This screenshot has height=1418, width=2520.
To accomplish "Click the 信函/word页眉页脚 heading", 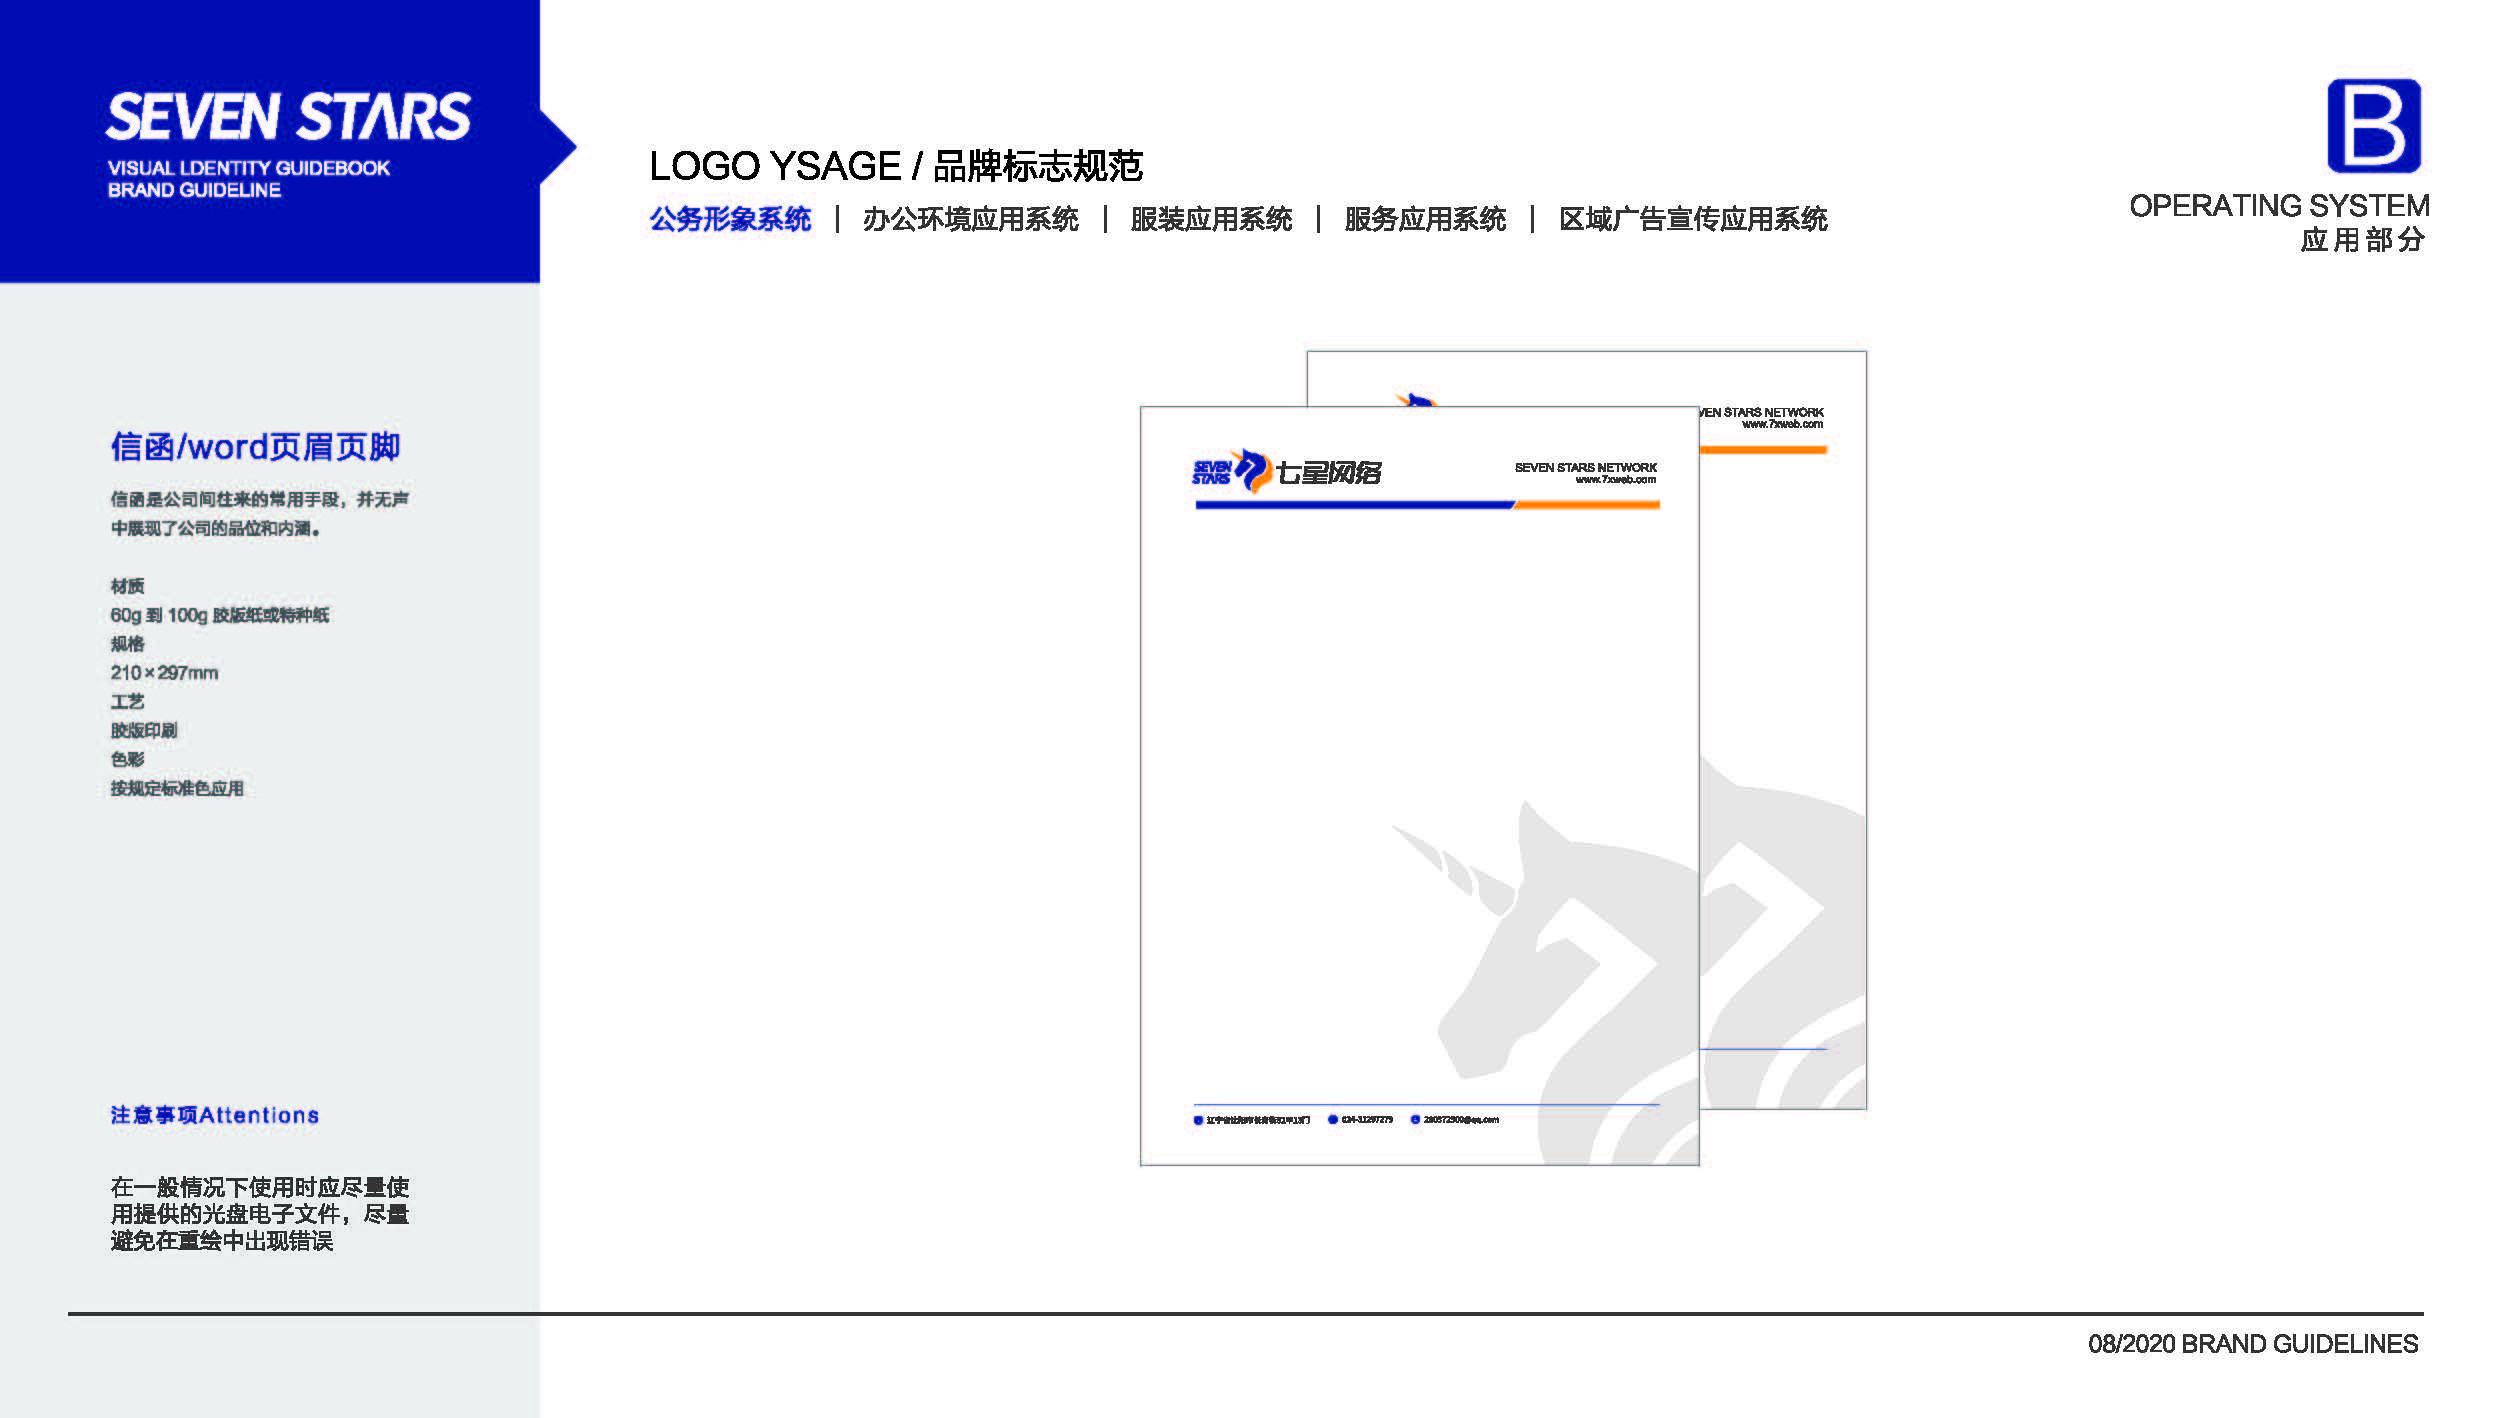I will tap(255, 447).
